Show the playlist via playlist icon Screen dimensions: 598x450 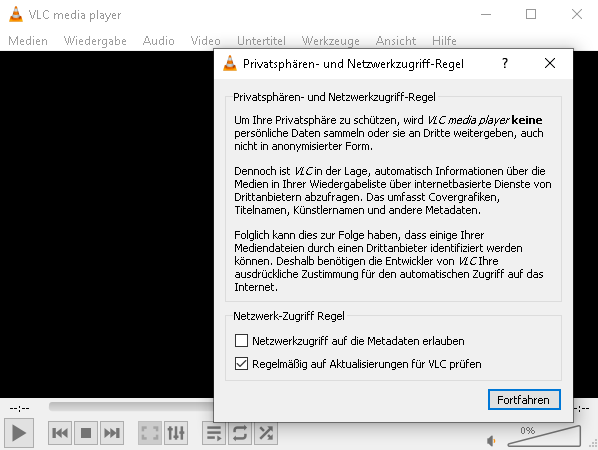point(214,433)
